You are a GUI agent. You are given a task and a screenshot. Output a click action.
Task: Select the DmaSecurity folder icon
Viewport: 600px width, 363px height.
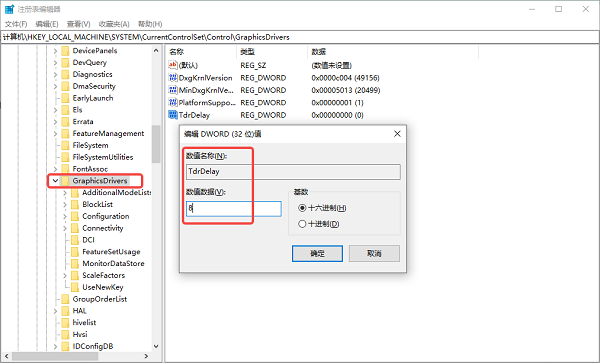pos(65,86)
